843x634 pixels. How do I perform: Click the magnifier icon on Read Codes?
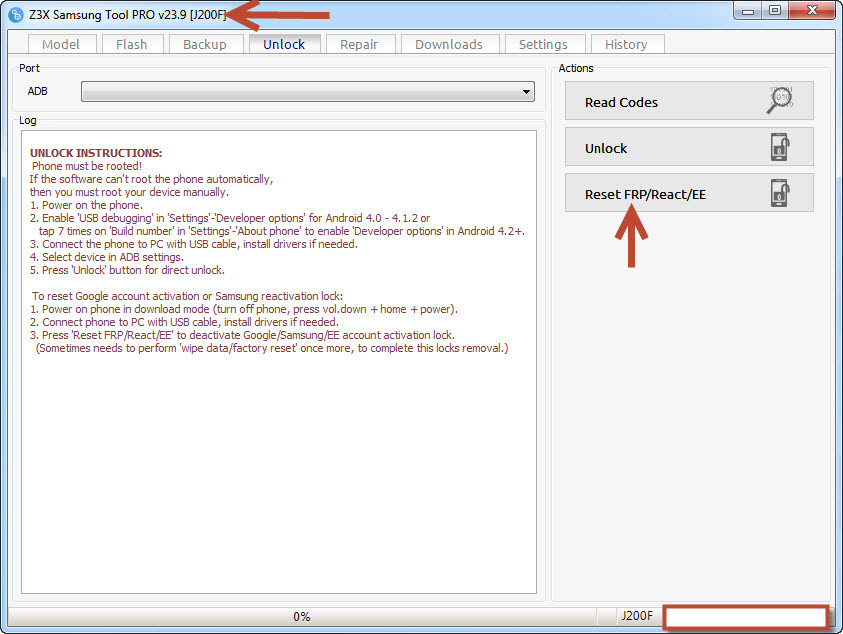(780, 99)
